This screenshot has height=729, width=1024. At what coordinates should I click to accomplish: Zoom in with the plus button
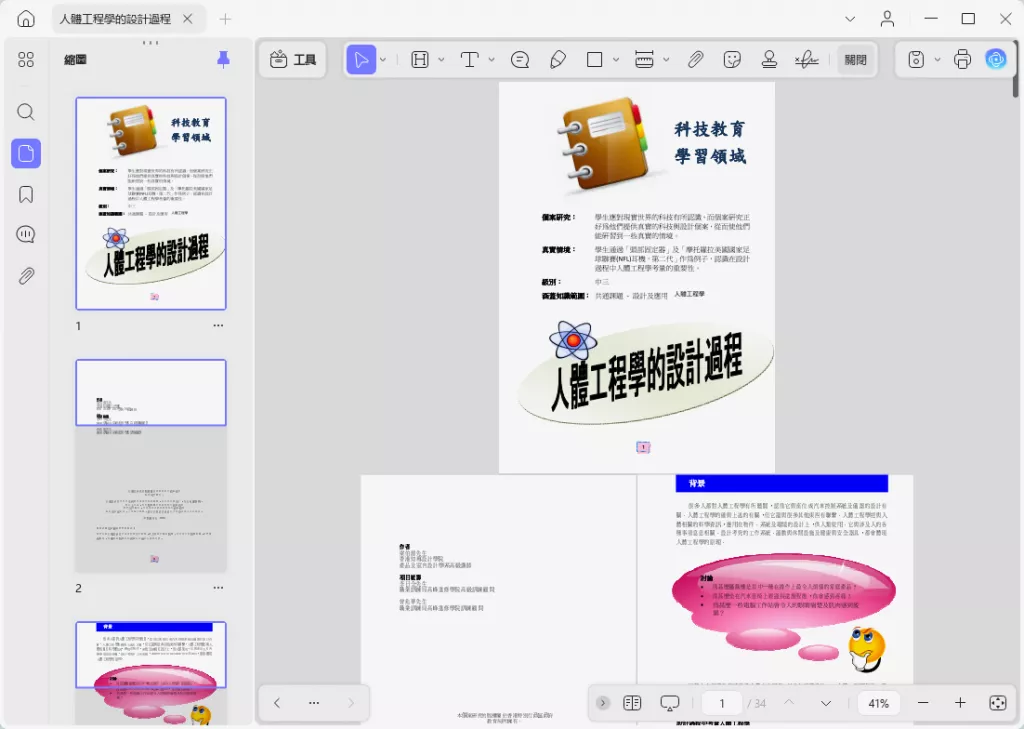point(960,703)
